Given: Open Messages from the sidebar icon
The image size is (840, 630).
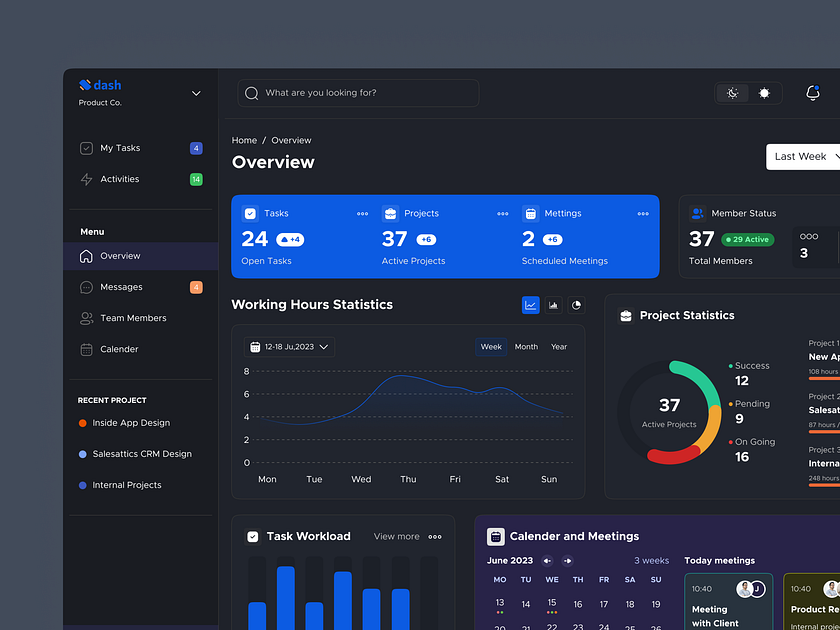Looking at the screenshot, I should tap(88, 287).
